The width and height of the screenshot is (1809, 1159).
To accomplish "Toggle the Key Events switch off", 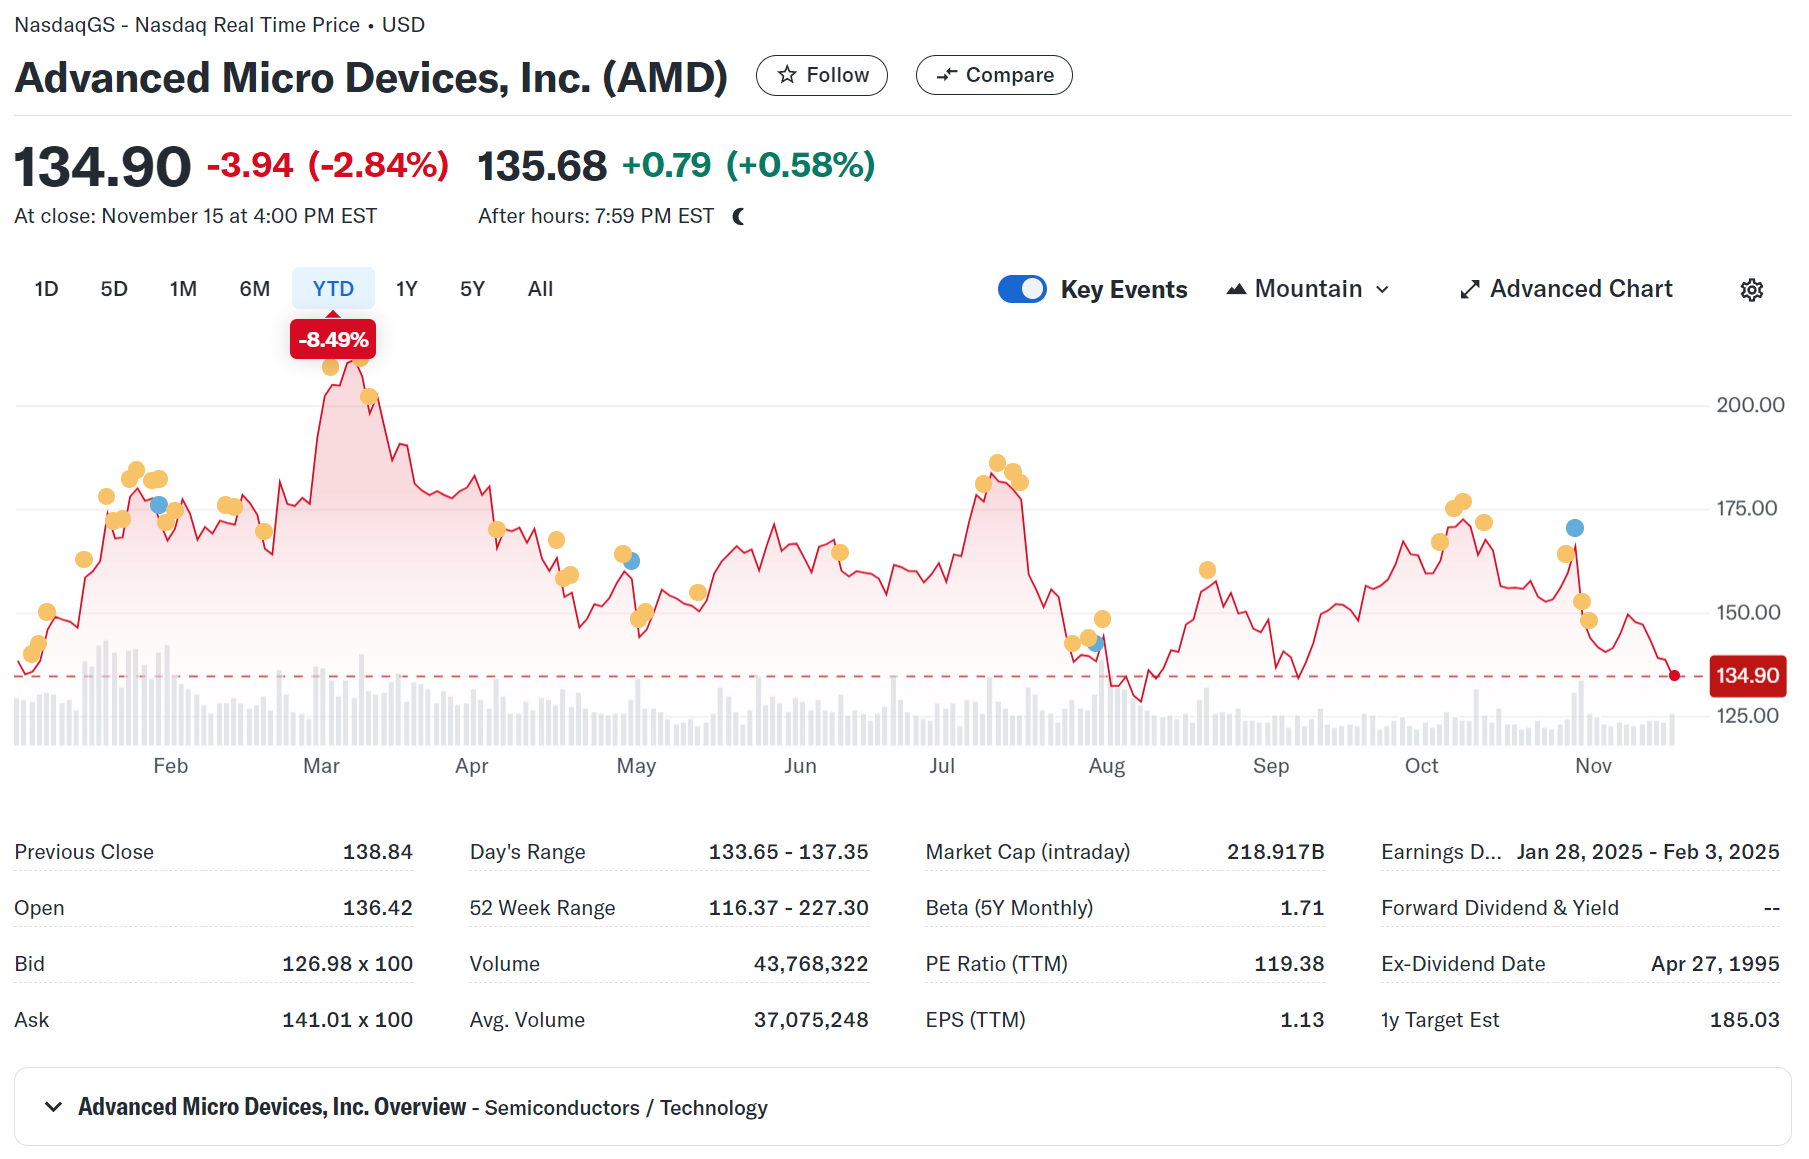I will pos(1022,289).
